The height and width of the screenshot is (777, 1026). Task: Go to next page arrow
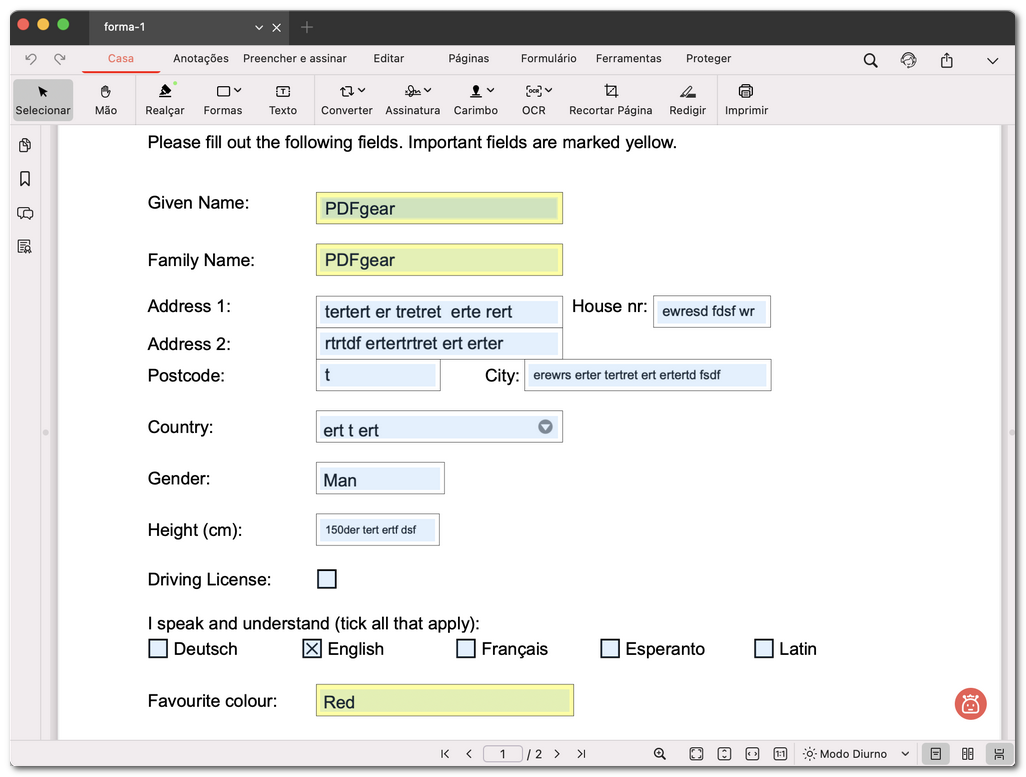pos(557,754)
